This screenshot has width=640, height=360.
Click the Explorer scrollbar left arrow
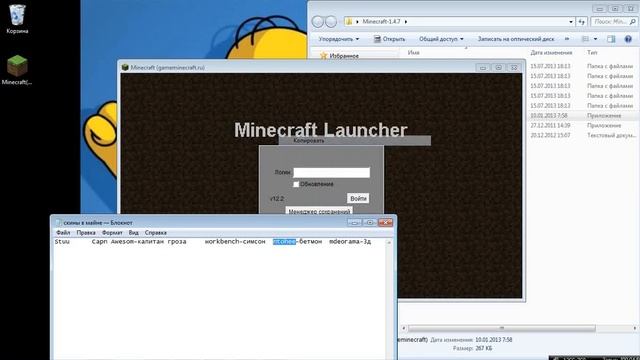404,328
